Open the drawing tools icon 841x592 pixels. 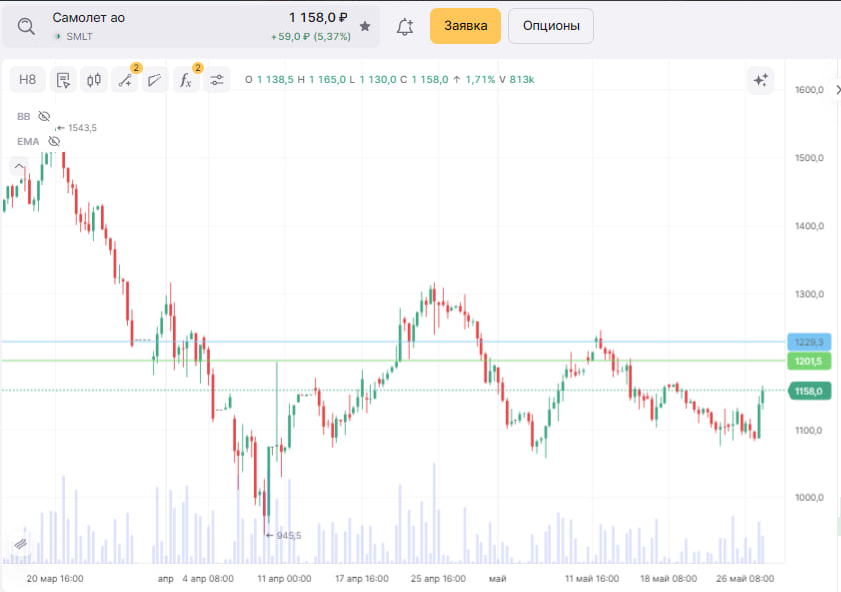[125, 80]
